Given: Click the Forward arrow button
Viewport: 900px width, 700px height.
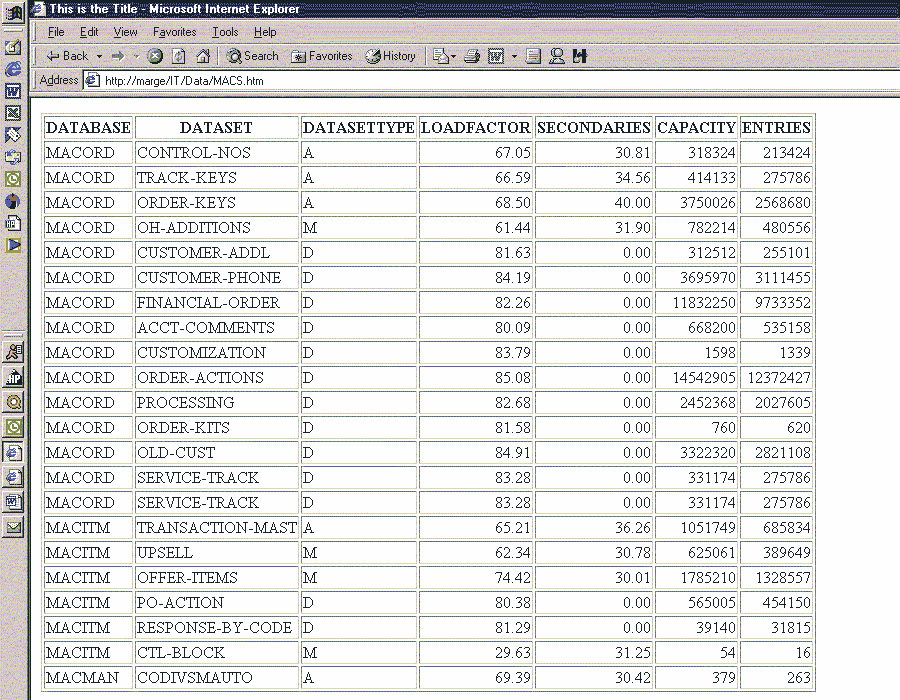Looking at the screenshot, I should [x=118, y=56].
